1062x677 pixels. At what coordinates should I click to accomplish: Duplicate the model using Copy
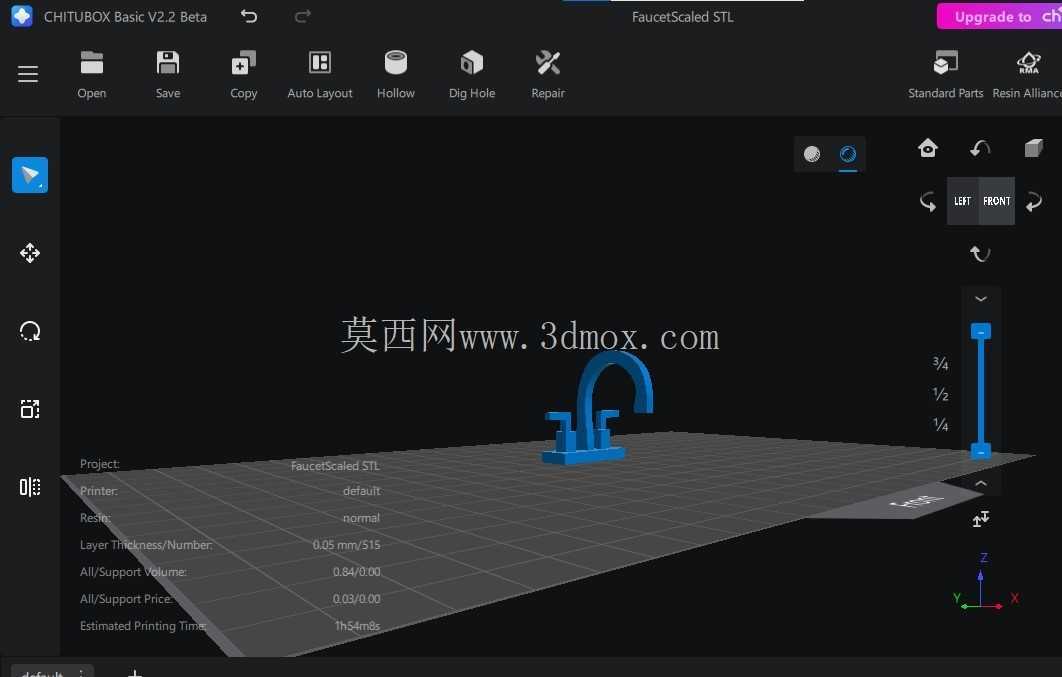point(243,75)
